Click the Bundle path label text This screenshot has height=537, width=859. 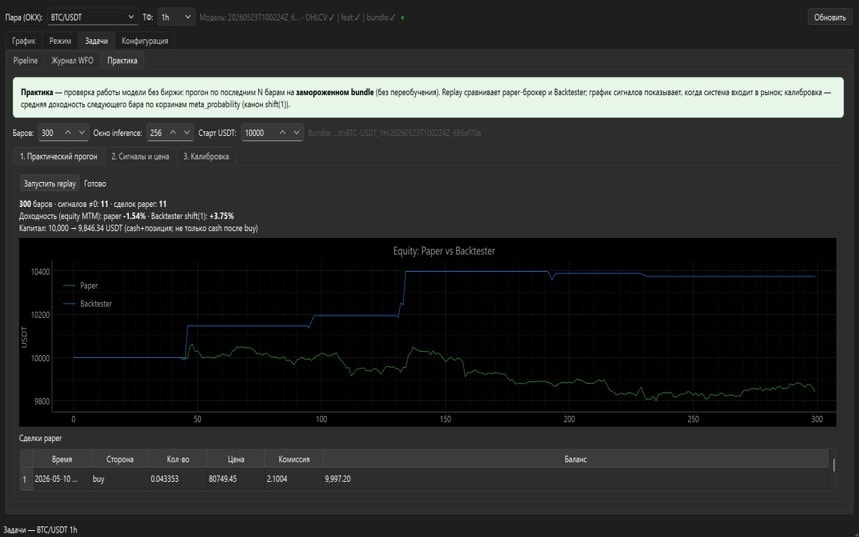pos(394,133)
